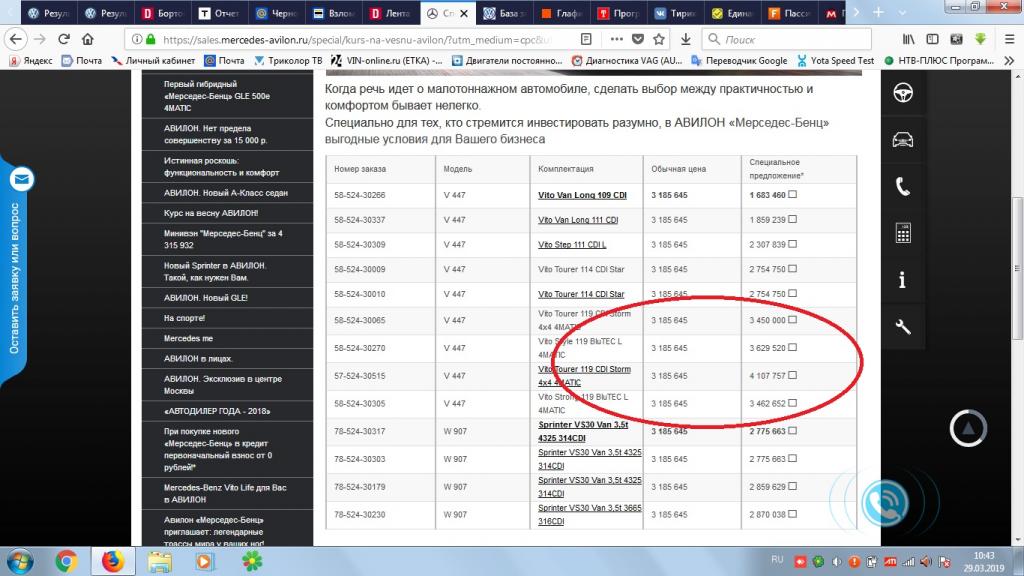Tick checkbox for order 58-524-30009

click(792, 268)
